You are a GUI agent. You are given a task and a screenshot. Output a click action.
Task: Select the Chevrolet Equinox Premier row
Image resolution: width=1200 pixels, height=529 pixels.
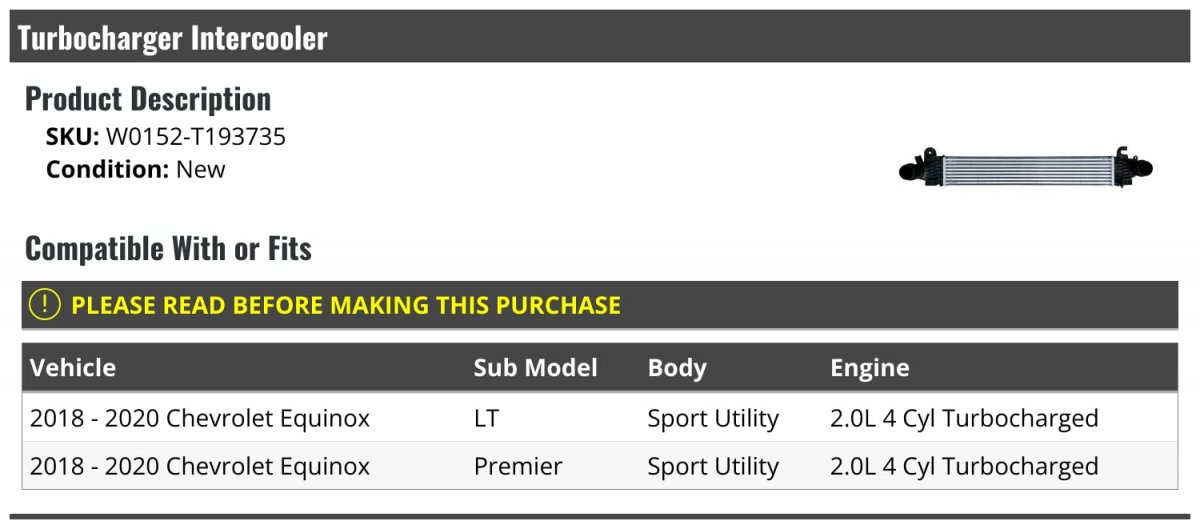(600, 466)
